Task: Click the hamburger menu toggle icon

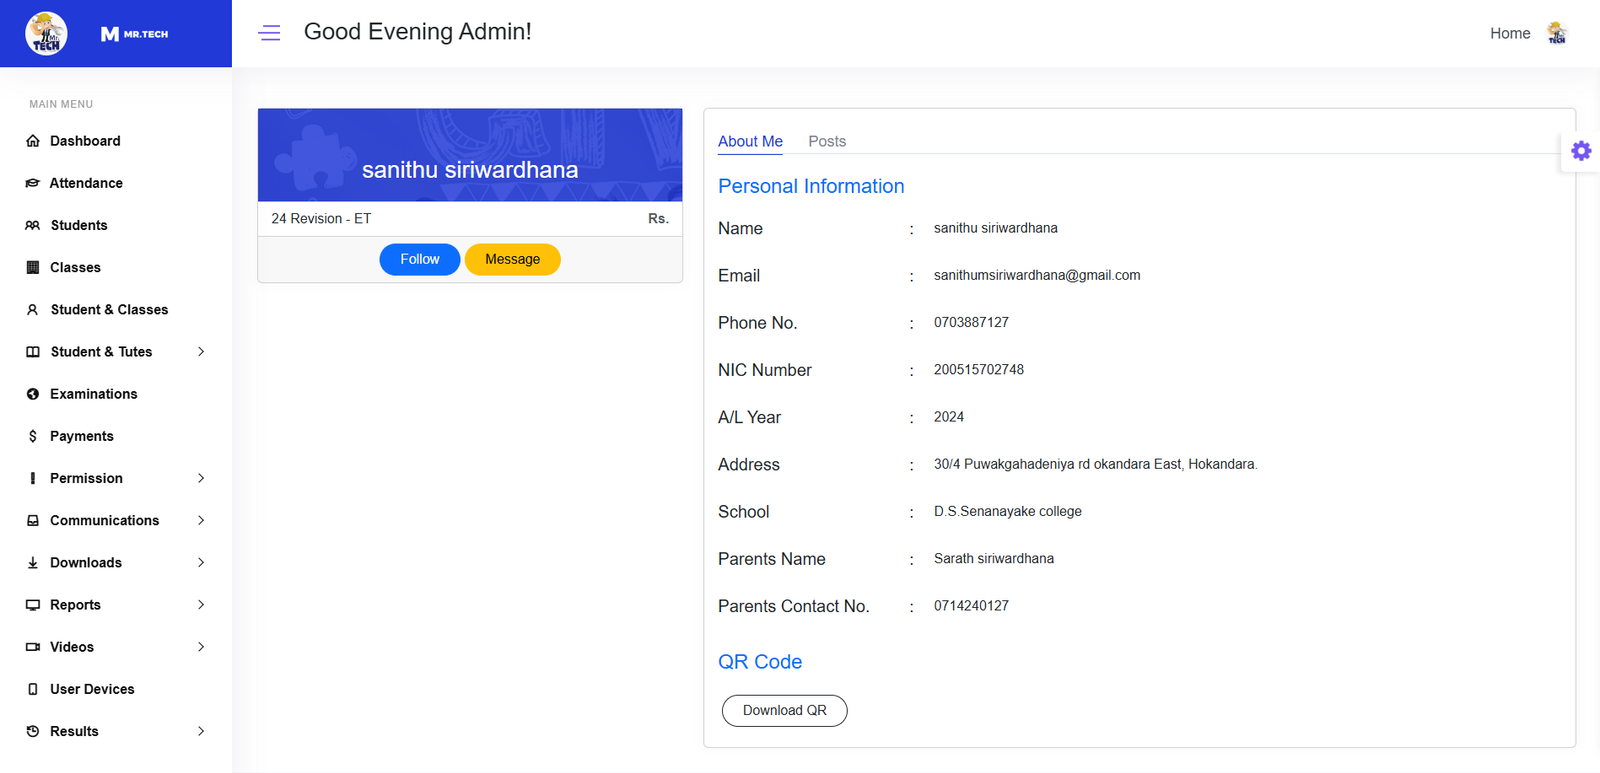Action: [269, 33]
